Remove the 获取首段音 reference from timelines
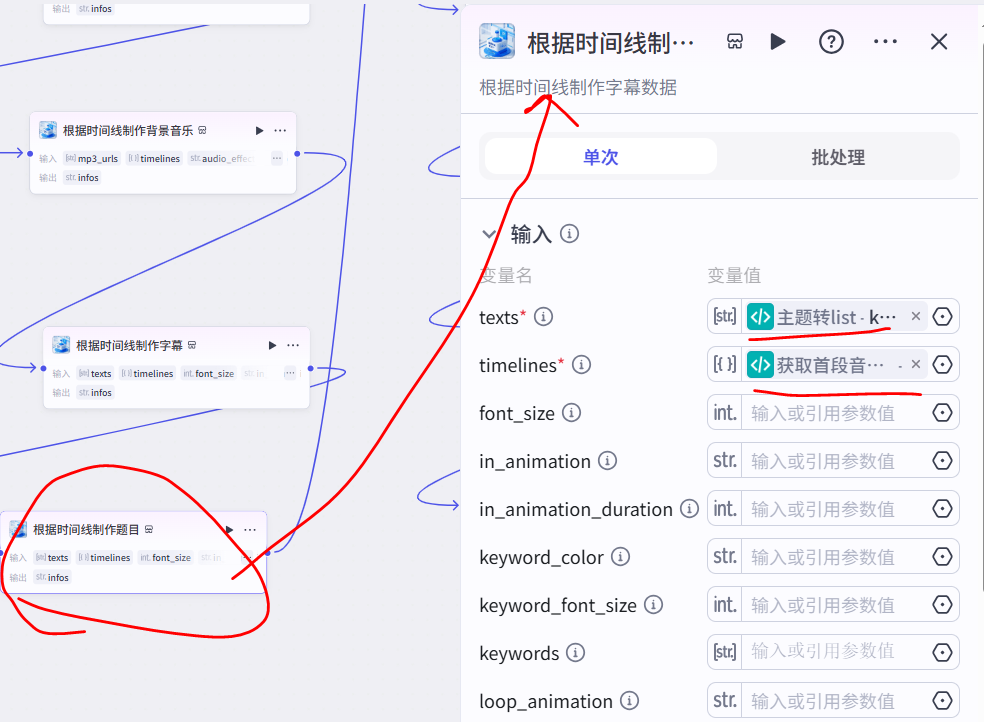The image size is (984, 722). tap(916, 364)
